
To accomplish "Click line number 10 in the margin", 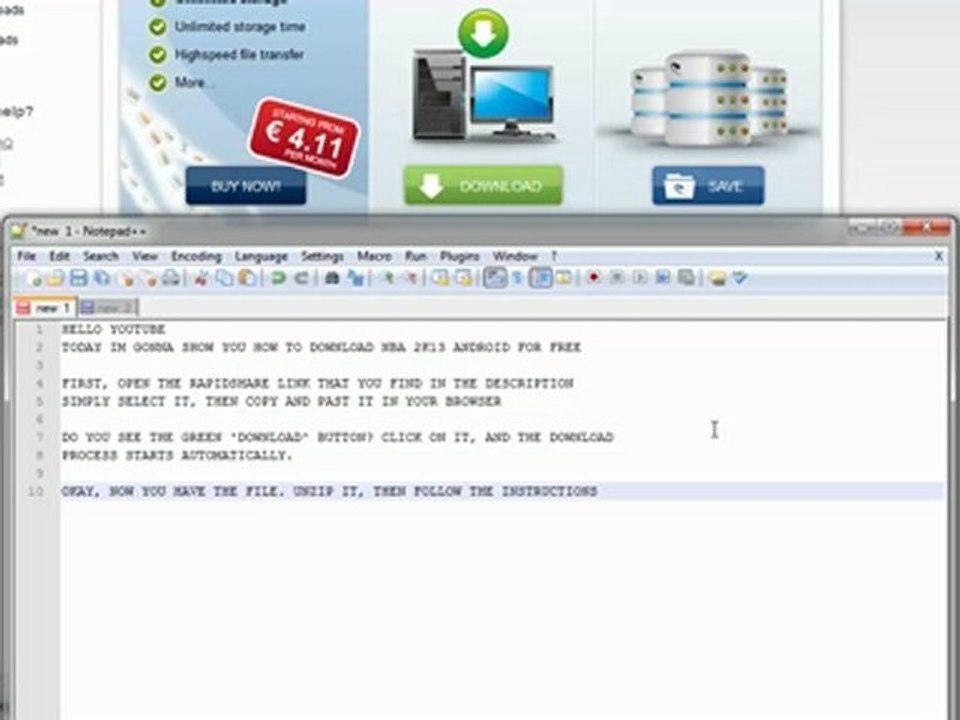I will coord(36,492).
